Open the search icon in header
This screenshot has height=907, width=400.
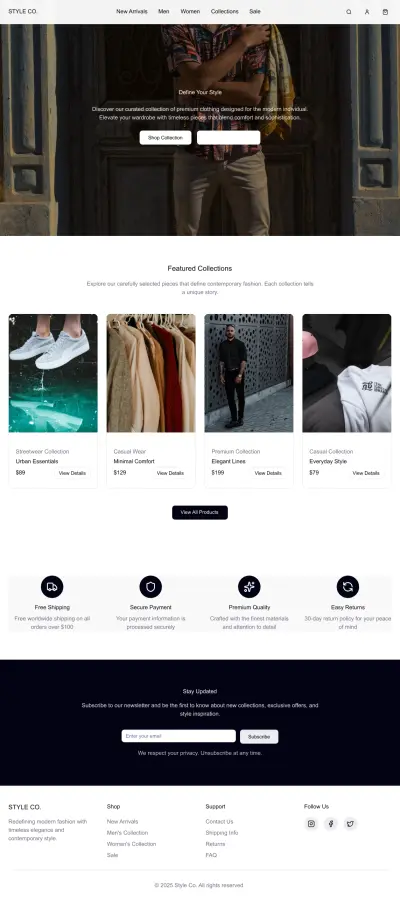click(349, 12)
